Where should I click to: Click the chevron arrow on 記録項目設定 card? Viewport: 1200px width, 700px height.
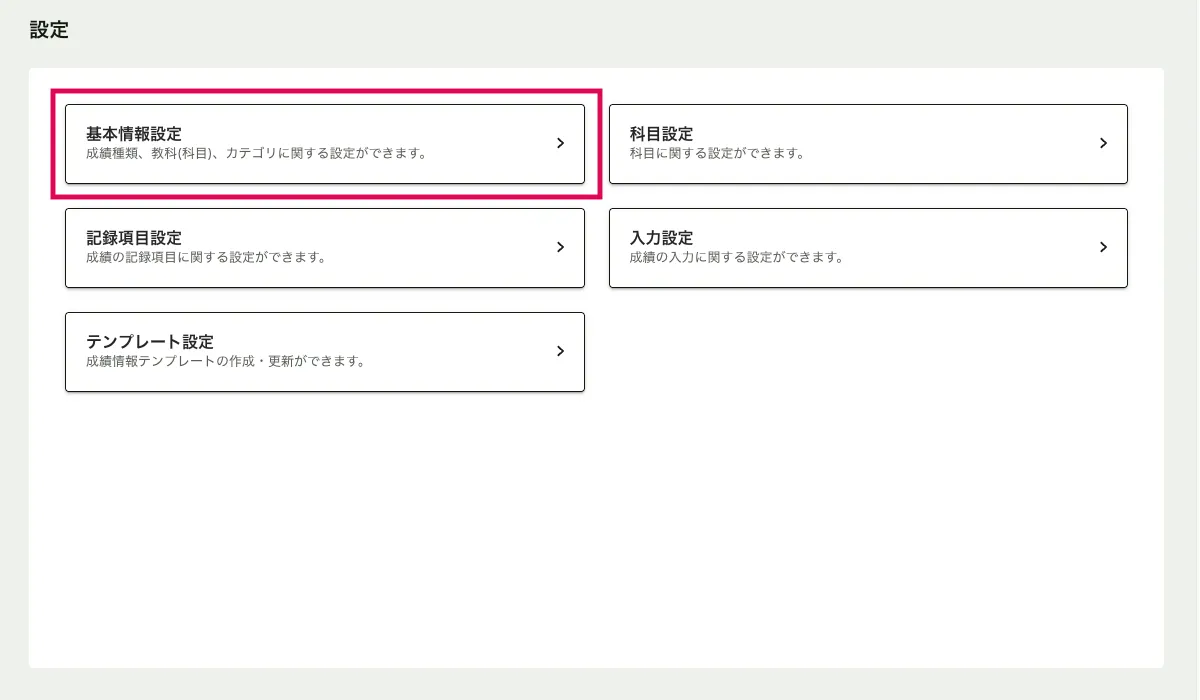pyautogui.click(x=560, y=247)
